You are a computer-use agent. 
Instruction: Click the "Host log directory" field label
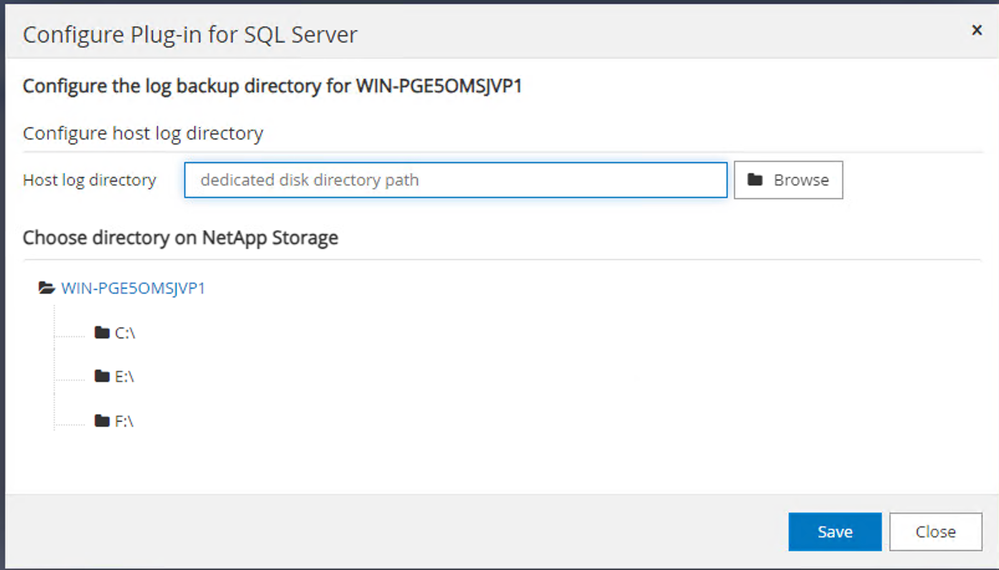[x=89, y=180]
